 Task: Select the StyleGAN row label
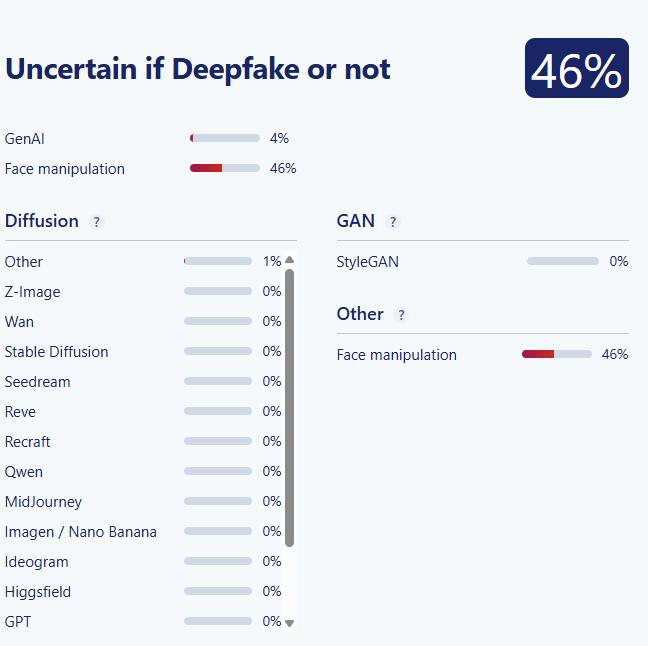click(367, 262)
